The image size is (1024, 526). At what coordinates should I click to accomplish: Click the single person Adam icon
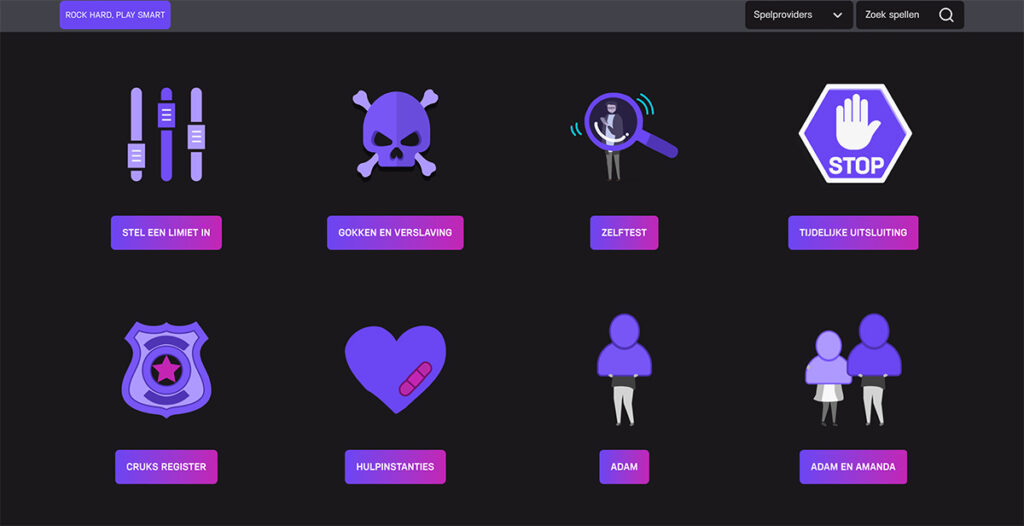point(624,370)
